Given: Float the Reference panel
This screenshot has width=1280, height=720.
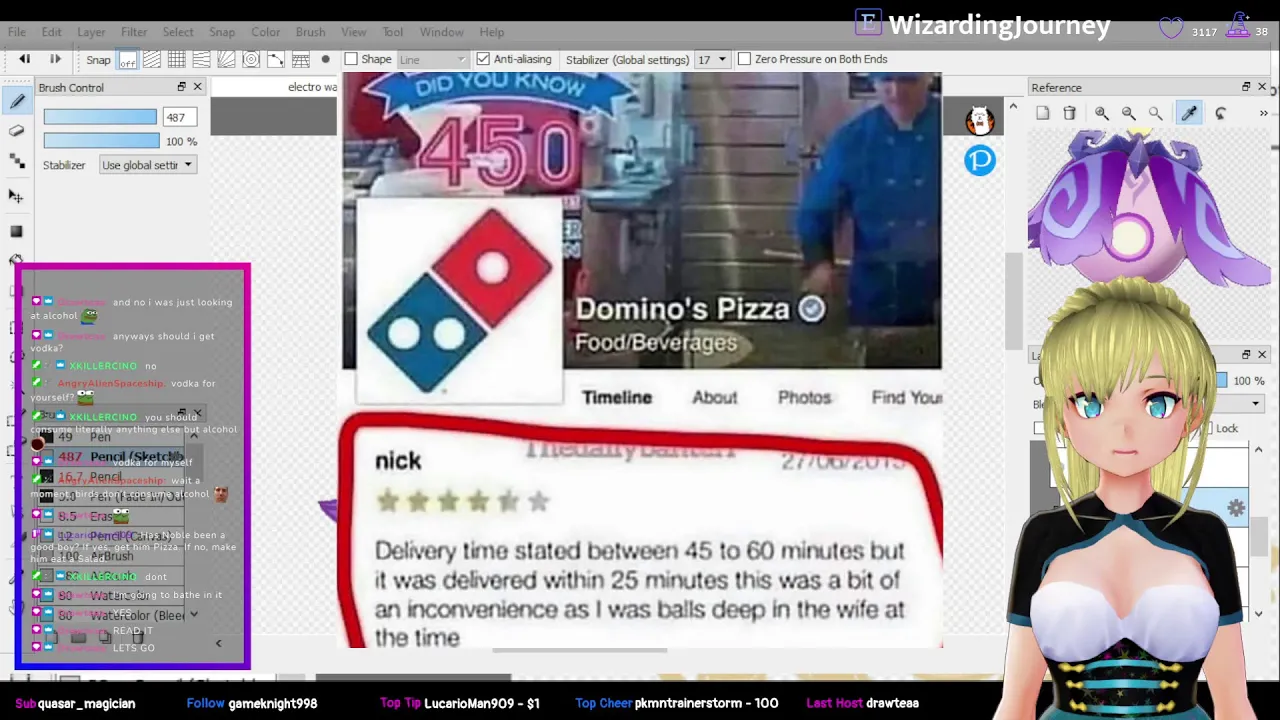Looking at the screenshot, I should point(1246,87).
